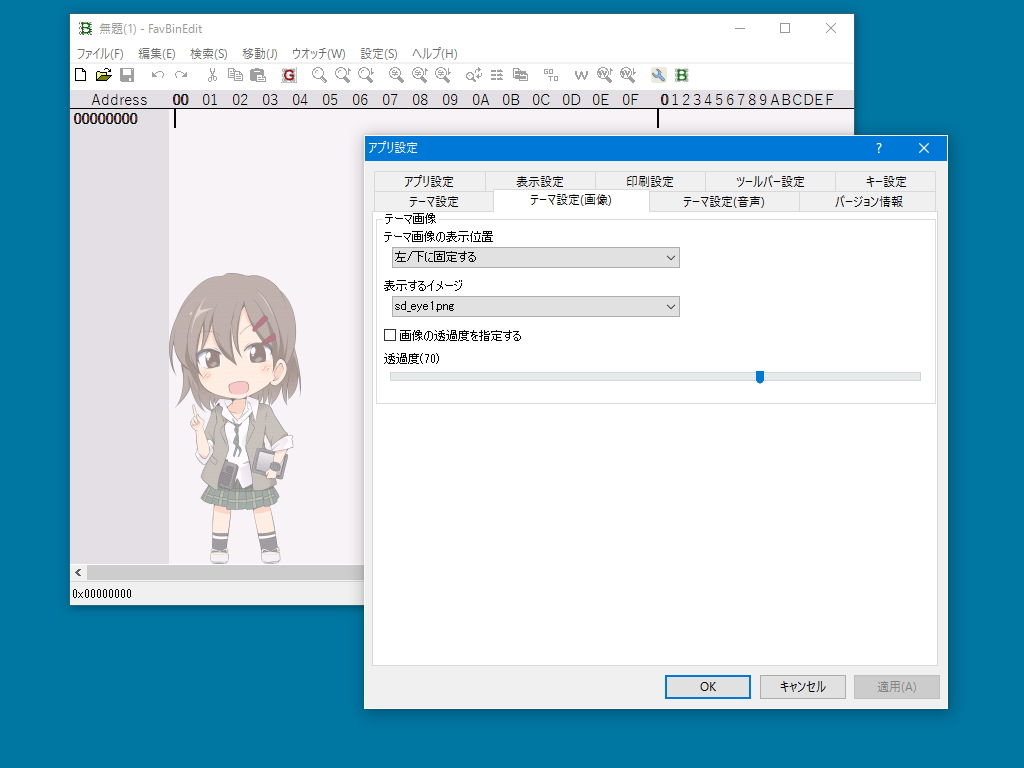The image size is (1024, 768).
Task: Enable 画像の透過度を指定する checkbox
Action: [390, 335]
